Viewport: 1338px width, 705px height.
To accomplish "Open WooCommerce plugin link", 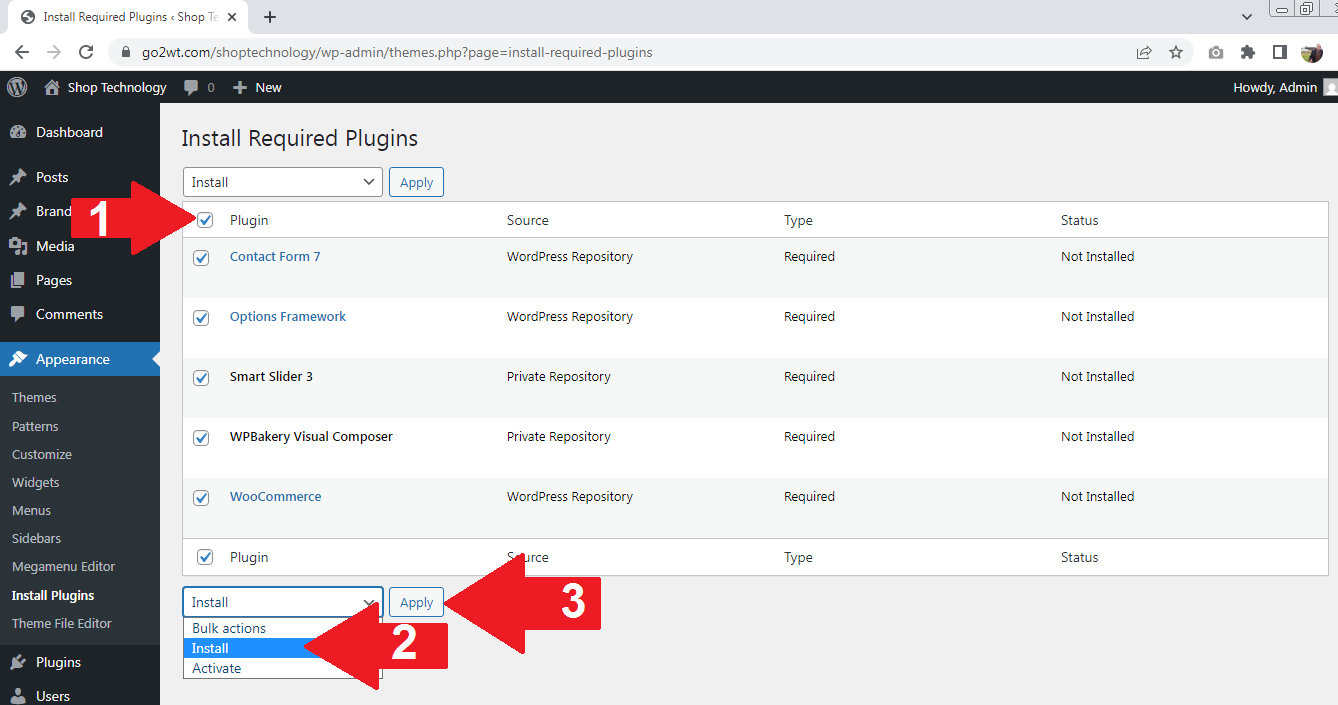I will point(276,496).
